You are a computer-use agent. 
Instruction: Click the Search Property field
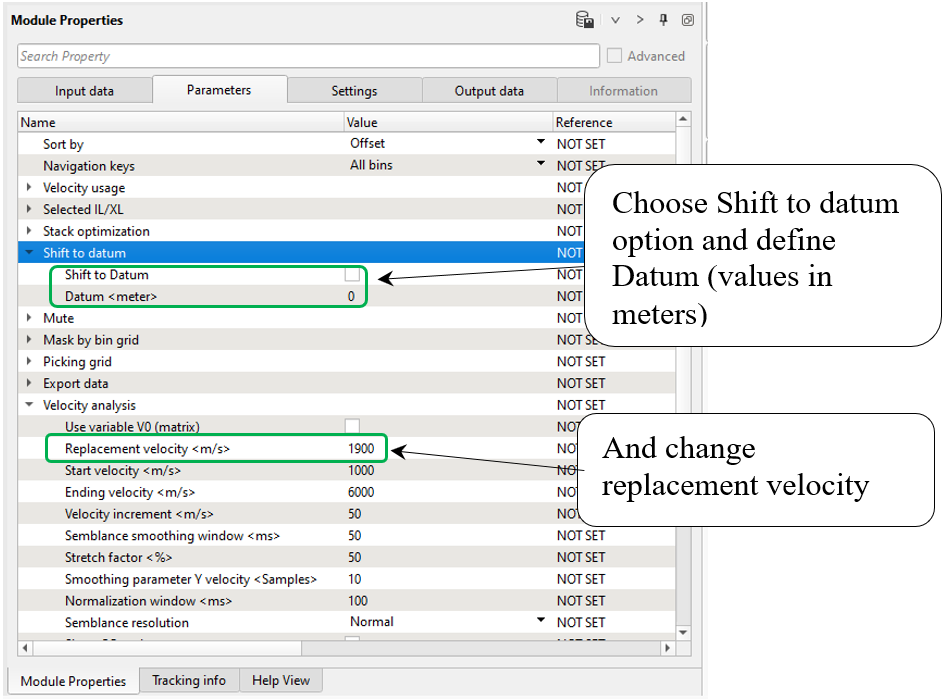308,56
